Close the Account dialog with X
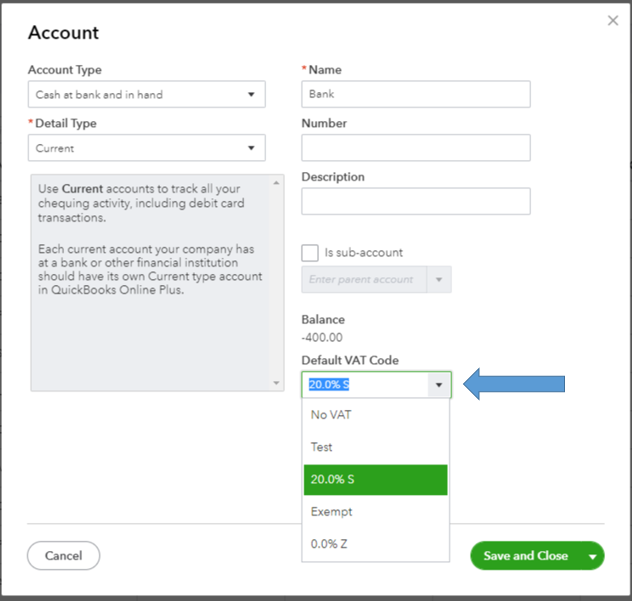632x601 pixels. (x=613, y=20)
